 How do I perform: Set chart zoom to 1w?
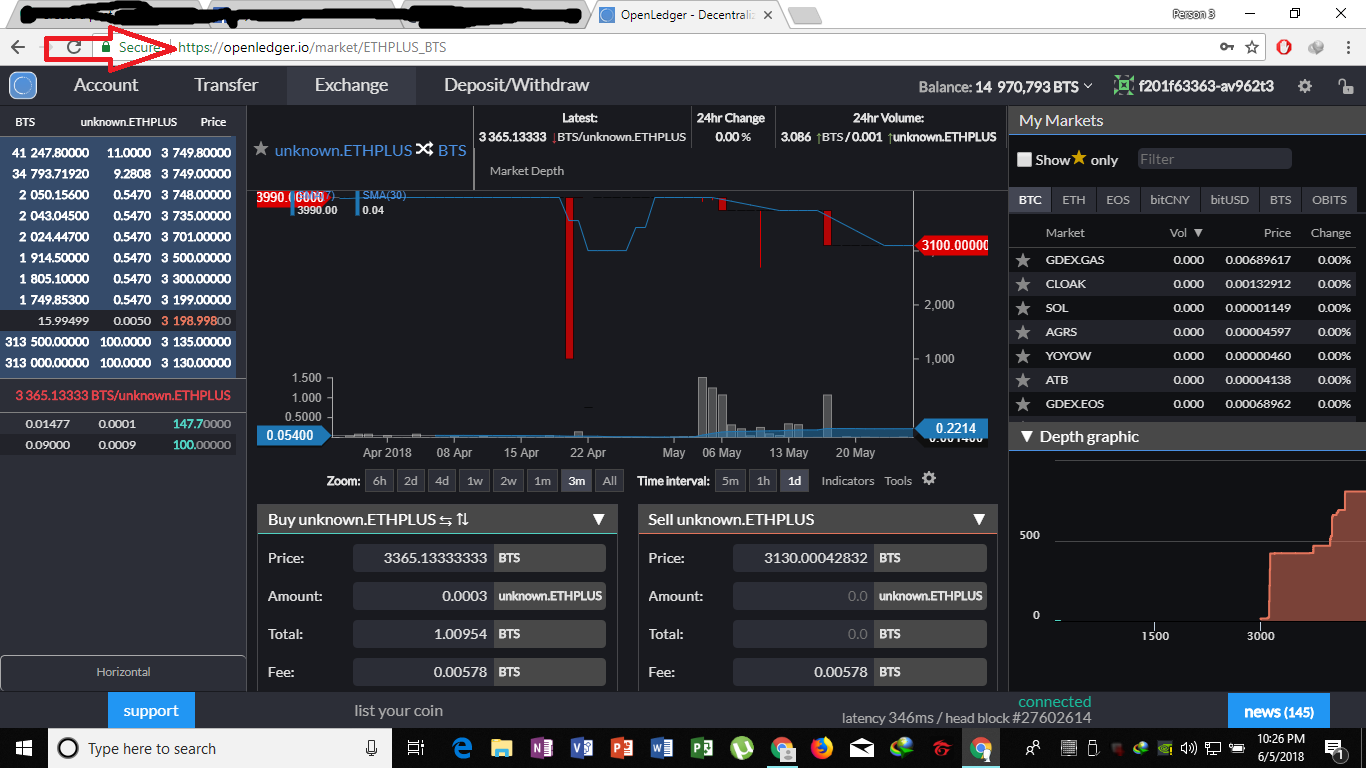click(x=475, y=481)
